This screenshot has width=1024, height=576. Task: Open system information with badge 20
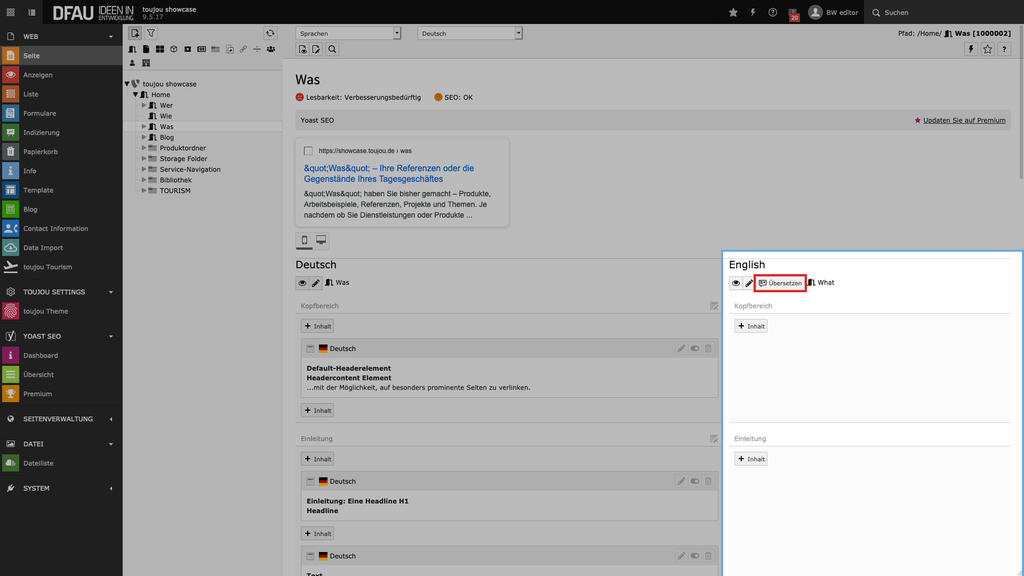794,13
